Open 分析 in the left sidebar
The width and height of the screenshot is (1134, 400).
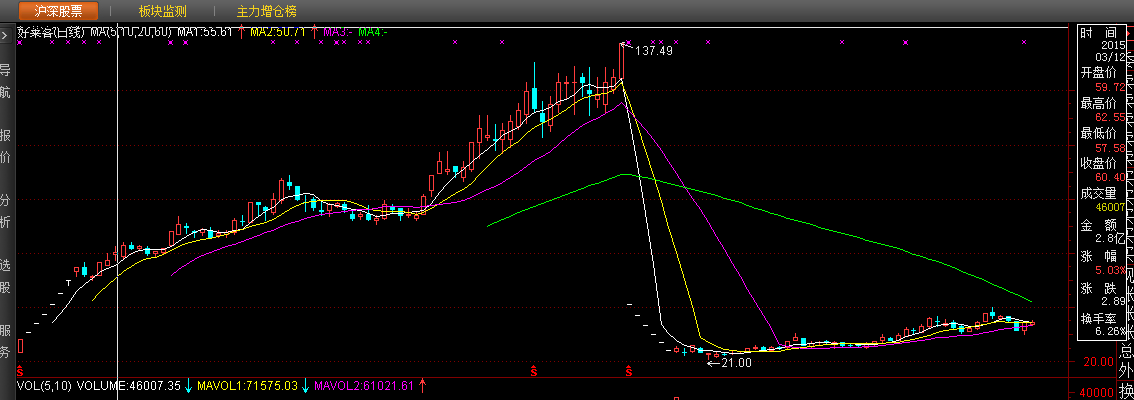6,211
